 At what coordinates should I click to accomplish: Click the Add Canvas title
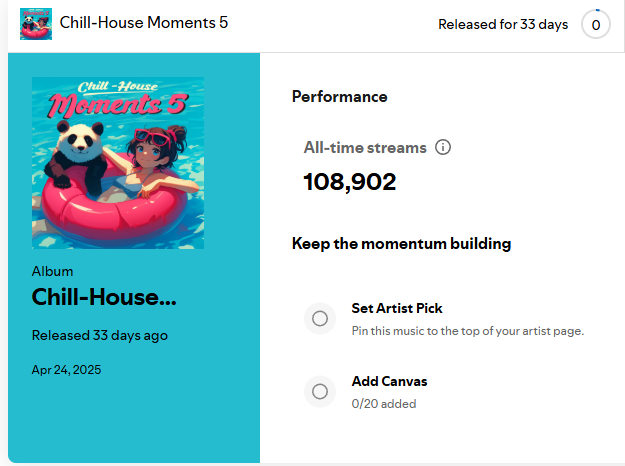[x=389, y=381]
